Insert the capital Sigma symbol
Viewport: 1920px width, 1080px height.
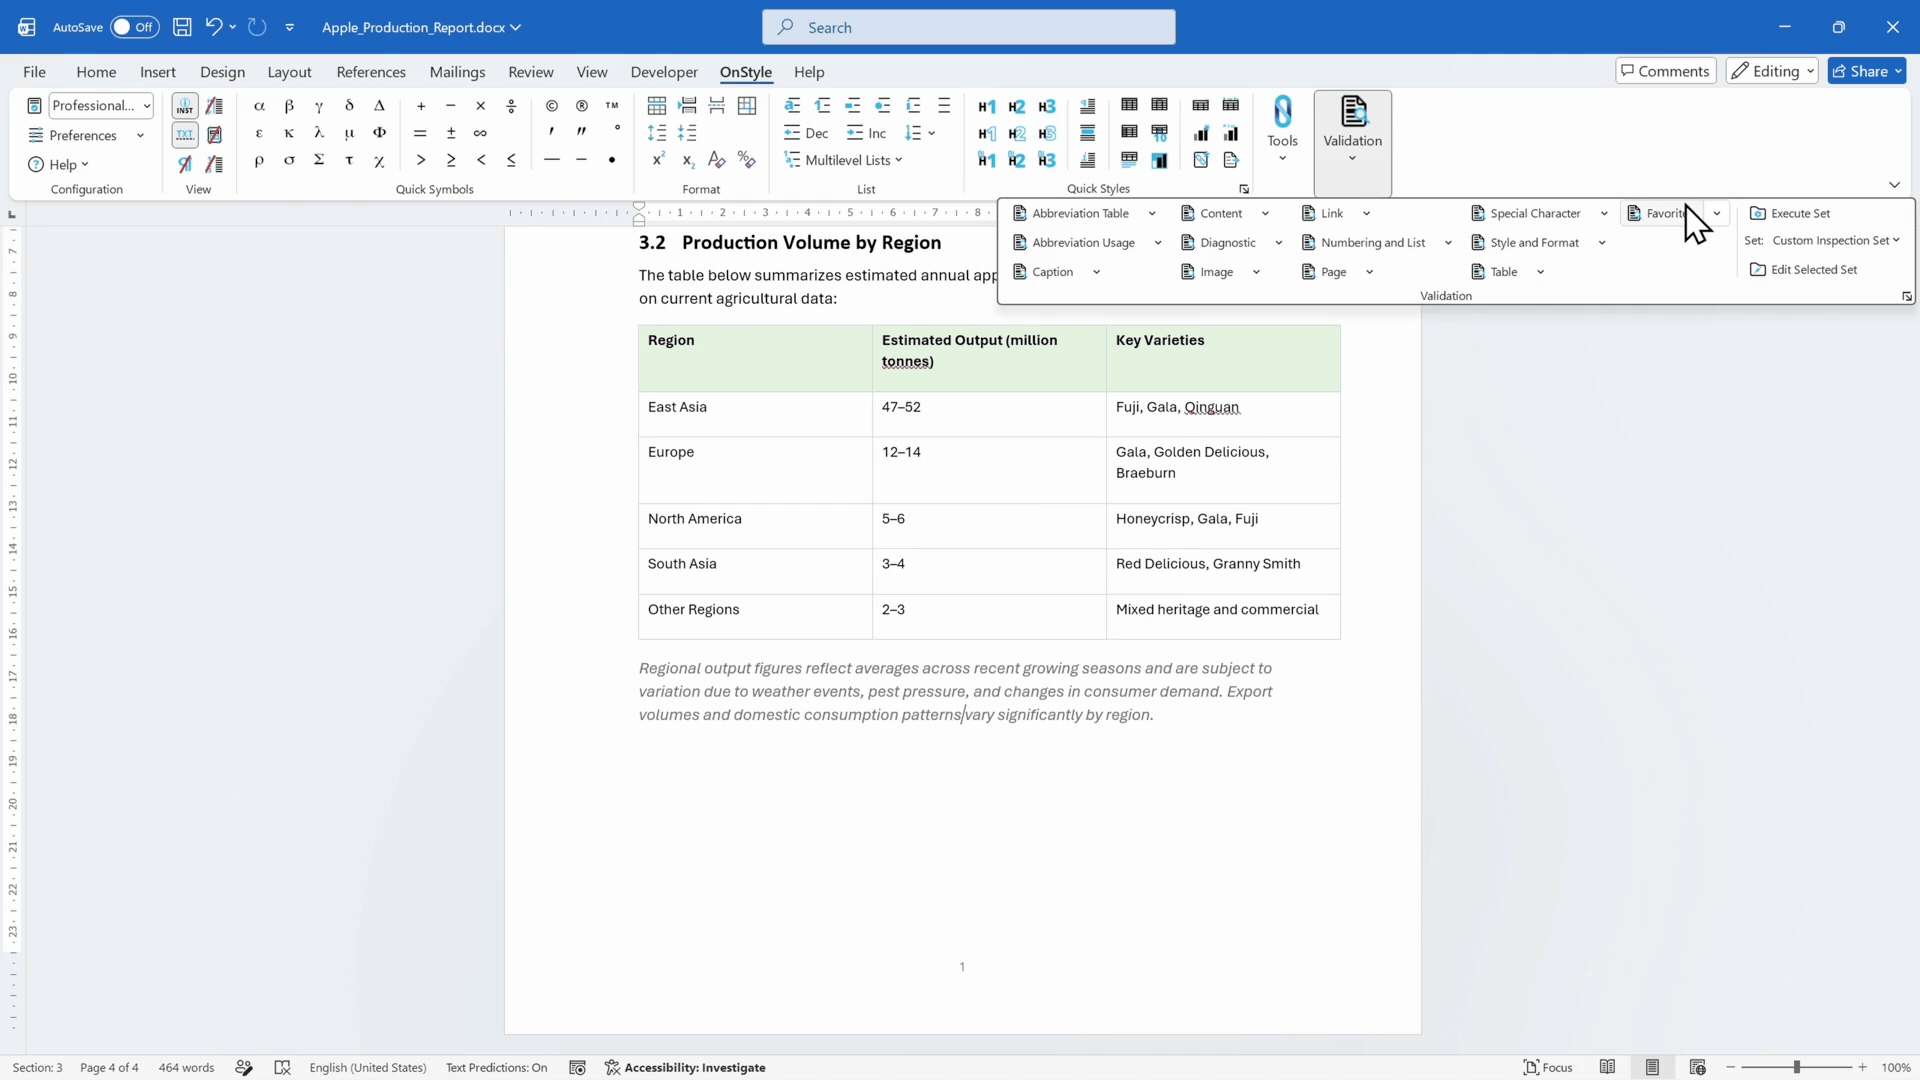[x=319, y=160]
